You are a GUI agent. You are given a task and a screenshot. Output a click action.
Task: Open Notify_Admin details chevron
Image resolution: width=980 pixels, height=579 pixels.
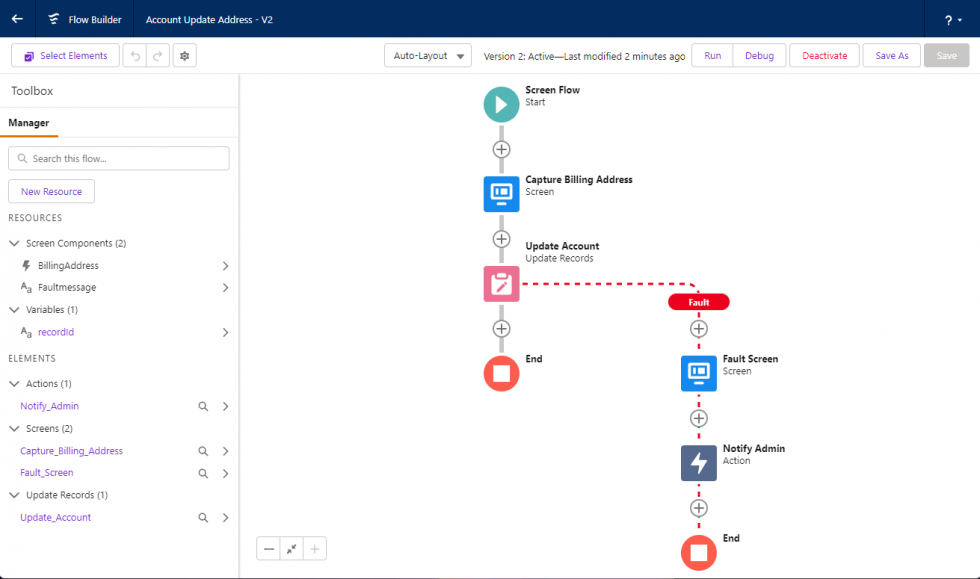point(226,406)
